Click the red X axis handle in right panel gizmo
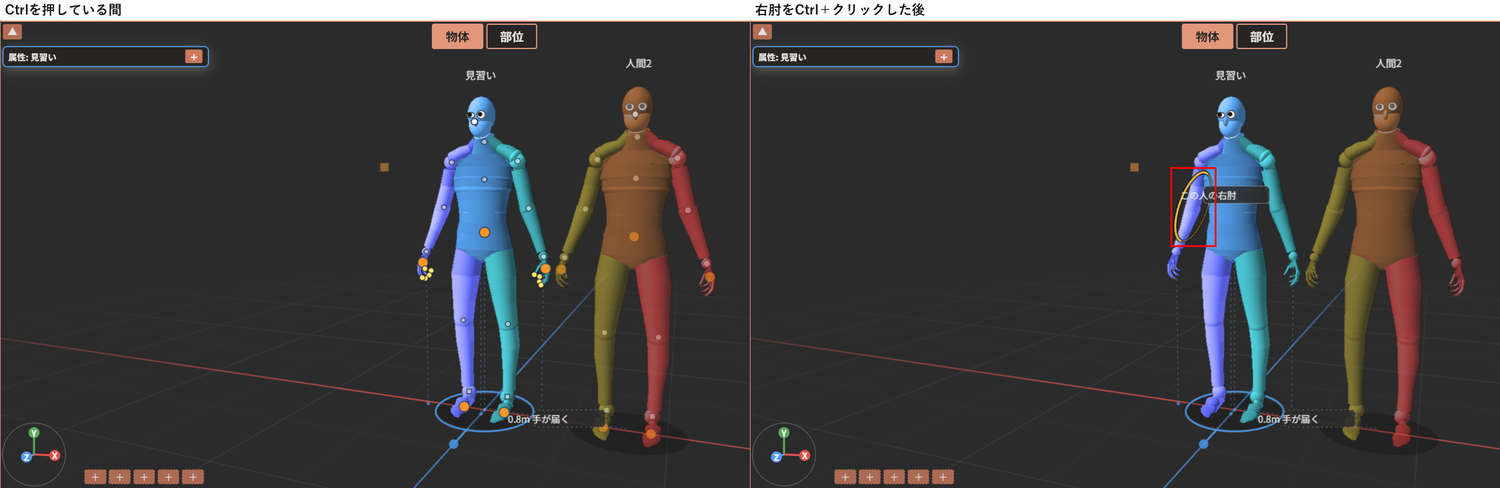The height and width of the screenshot is (488, 1500). (805, 455)
